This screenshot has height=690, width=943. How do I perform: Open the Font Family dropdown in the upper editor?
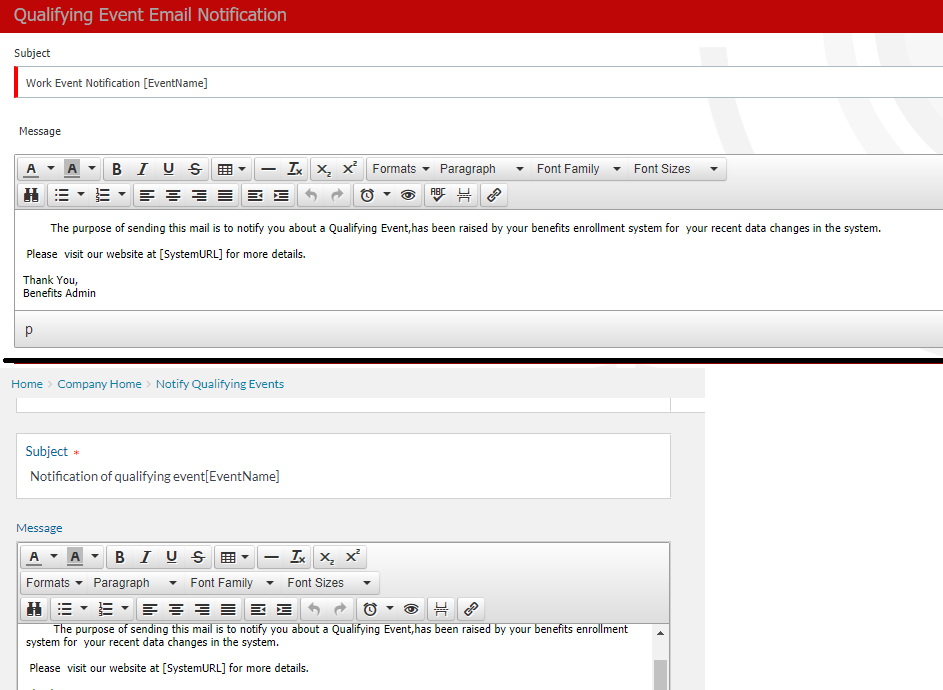click(x=578, y=169)
